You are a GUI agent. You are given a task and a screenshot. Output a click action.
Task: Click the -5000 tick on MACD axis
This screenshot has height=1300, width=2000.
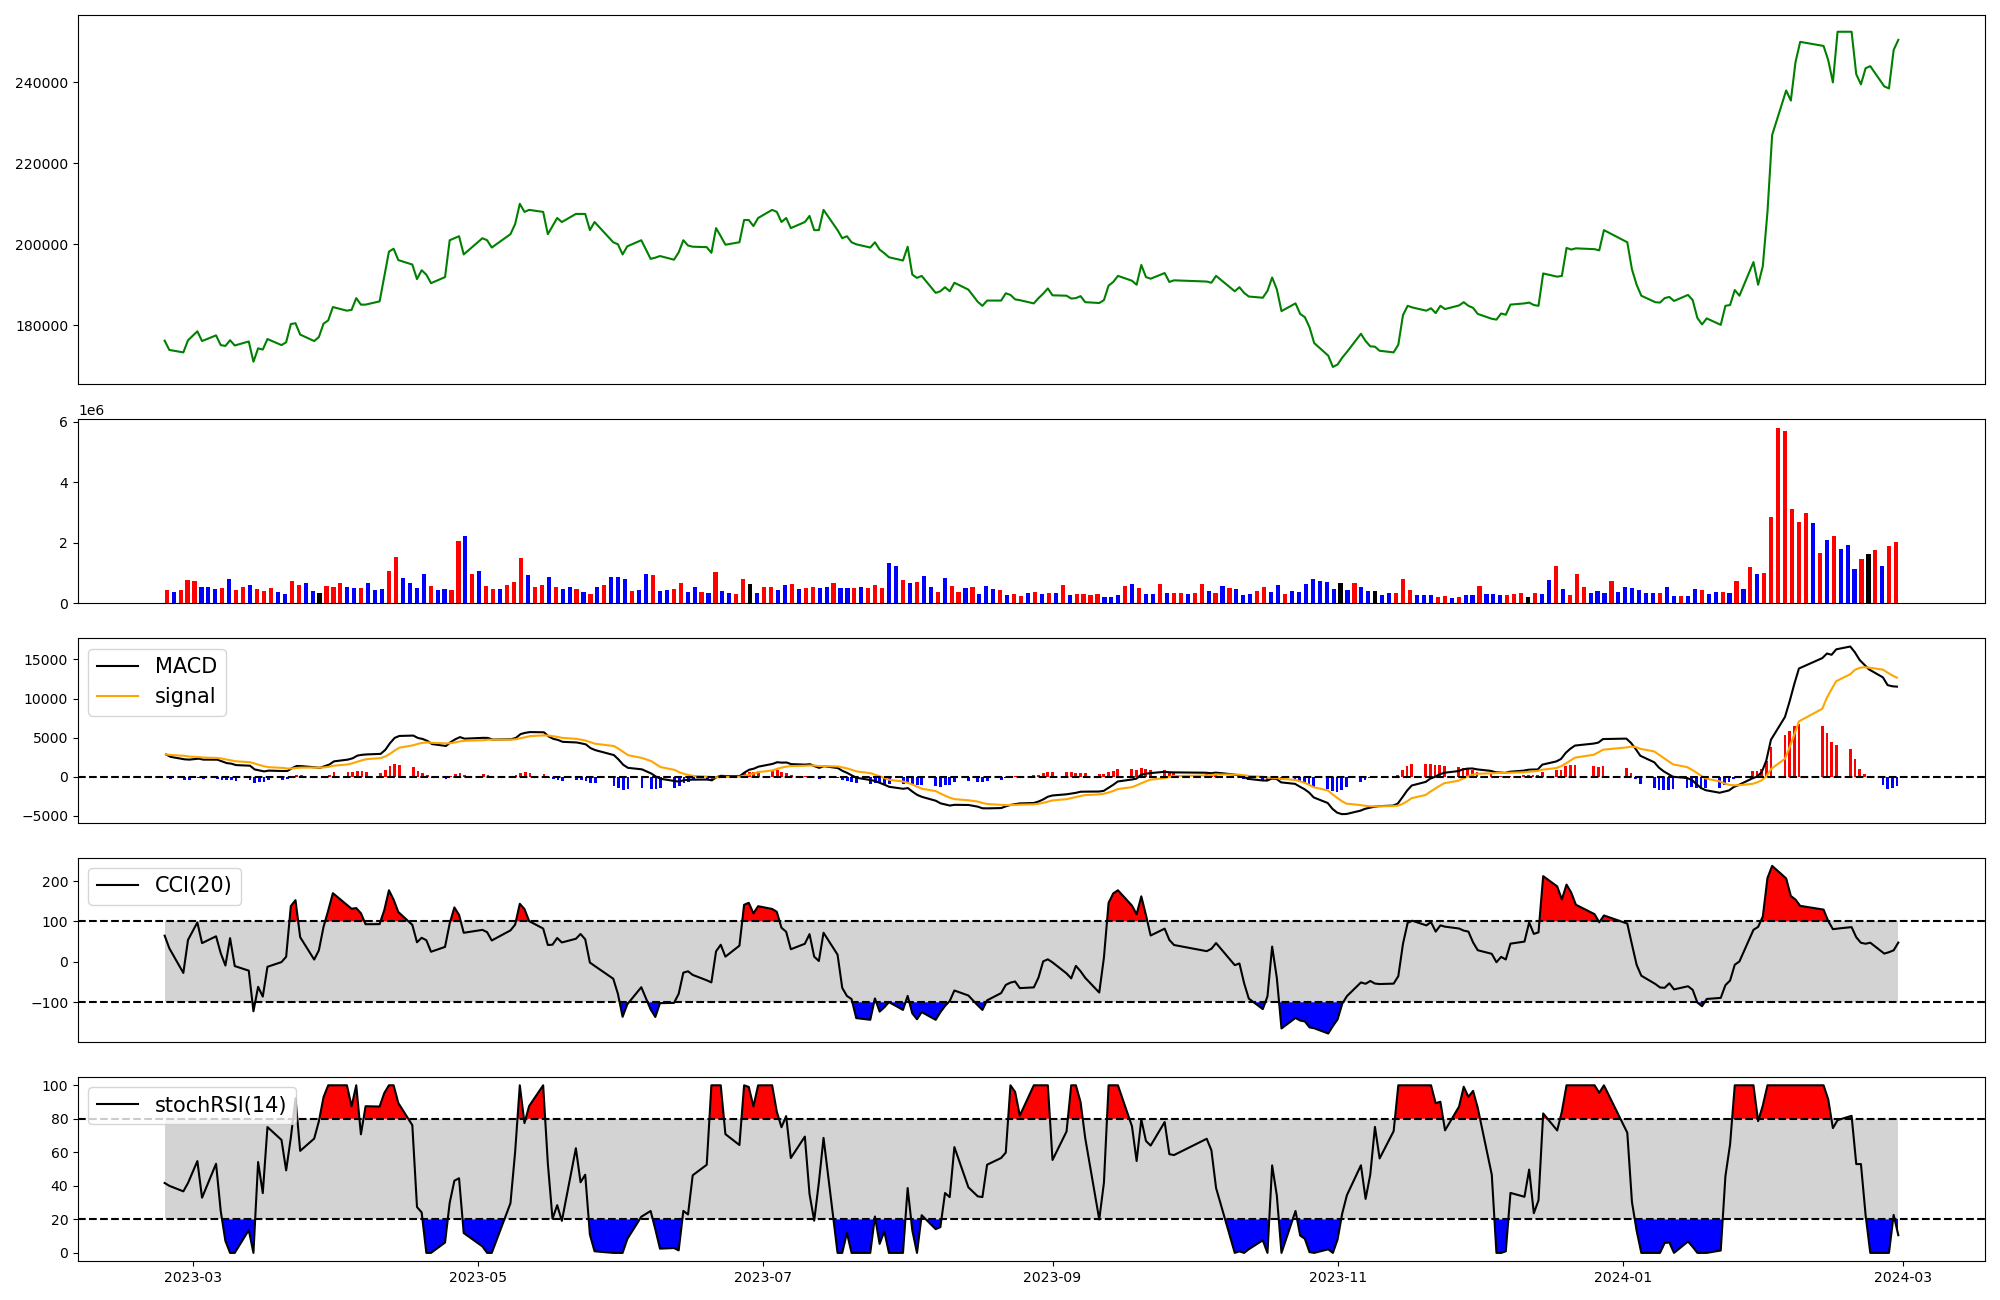tap(45, 816)
